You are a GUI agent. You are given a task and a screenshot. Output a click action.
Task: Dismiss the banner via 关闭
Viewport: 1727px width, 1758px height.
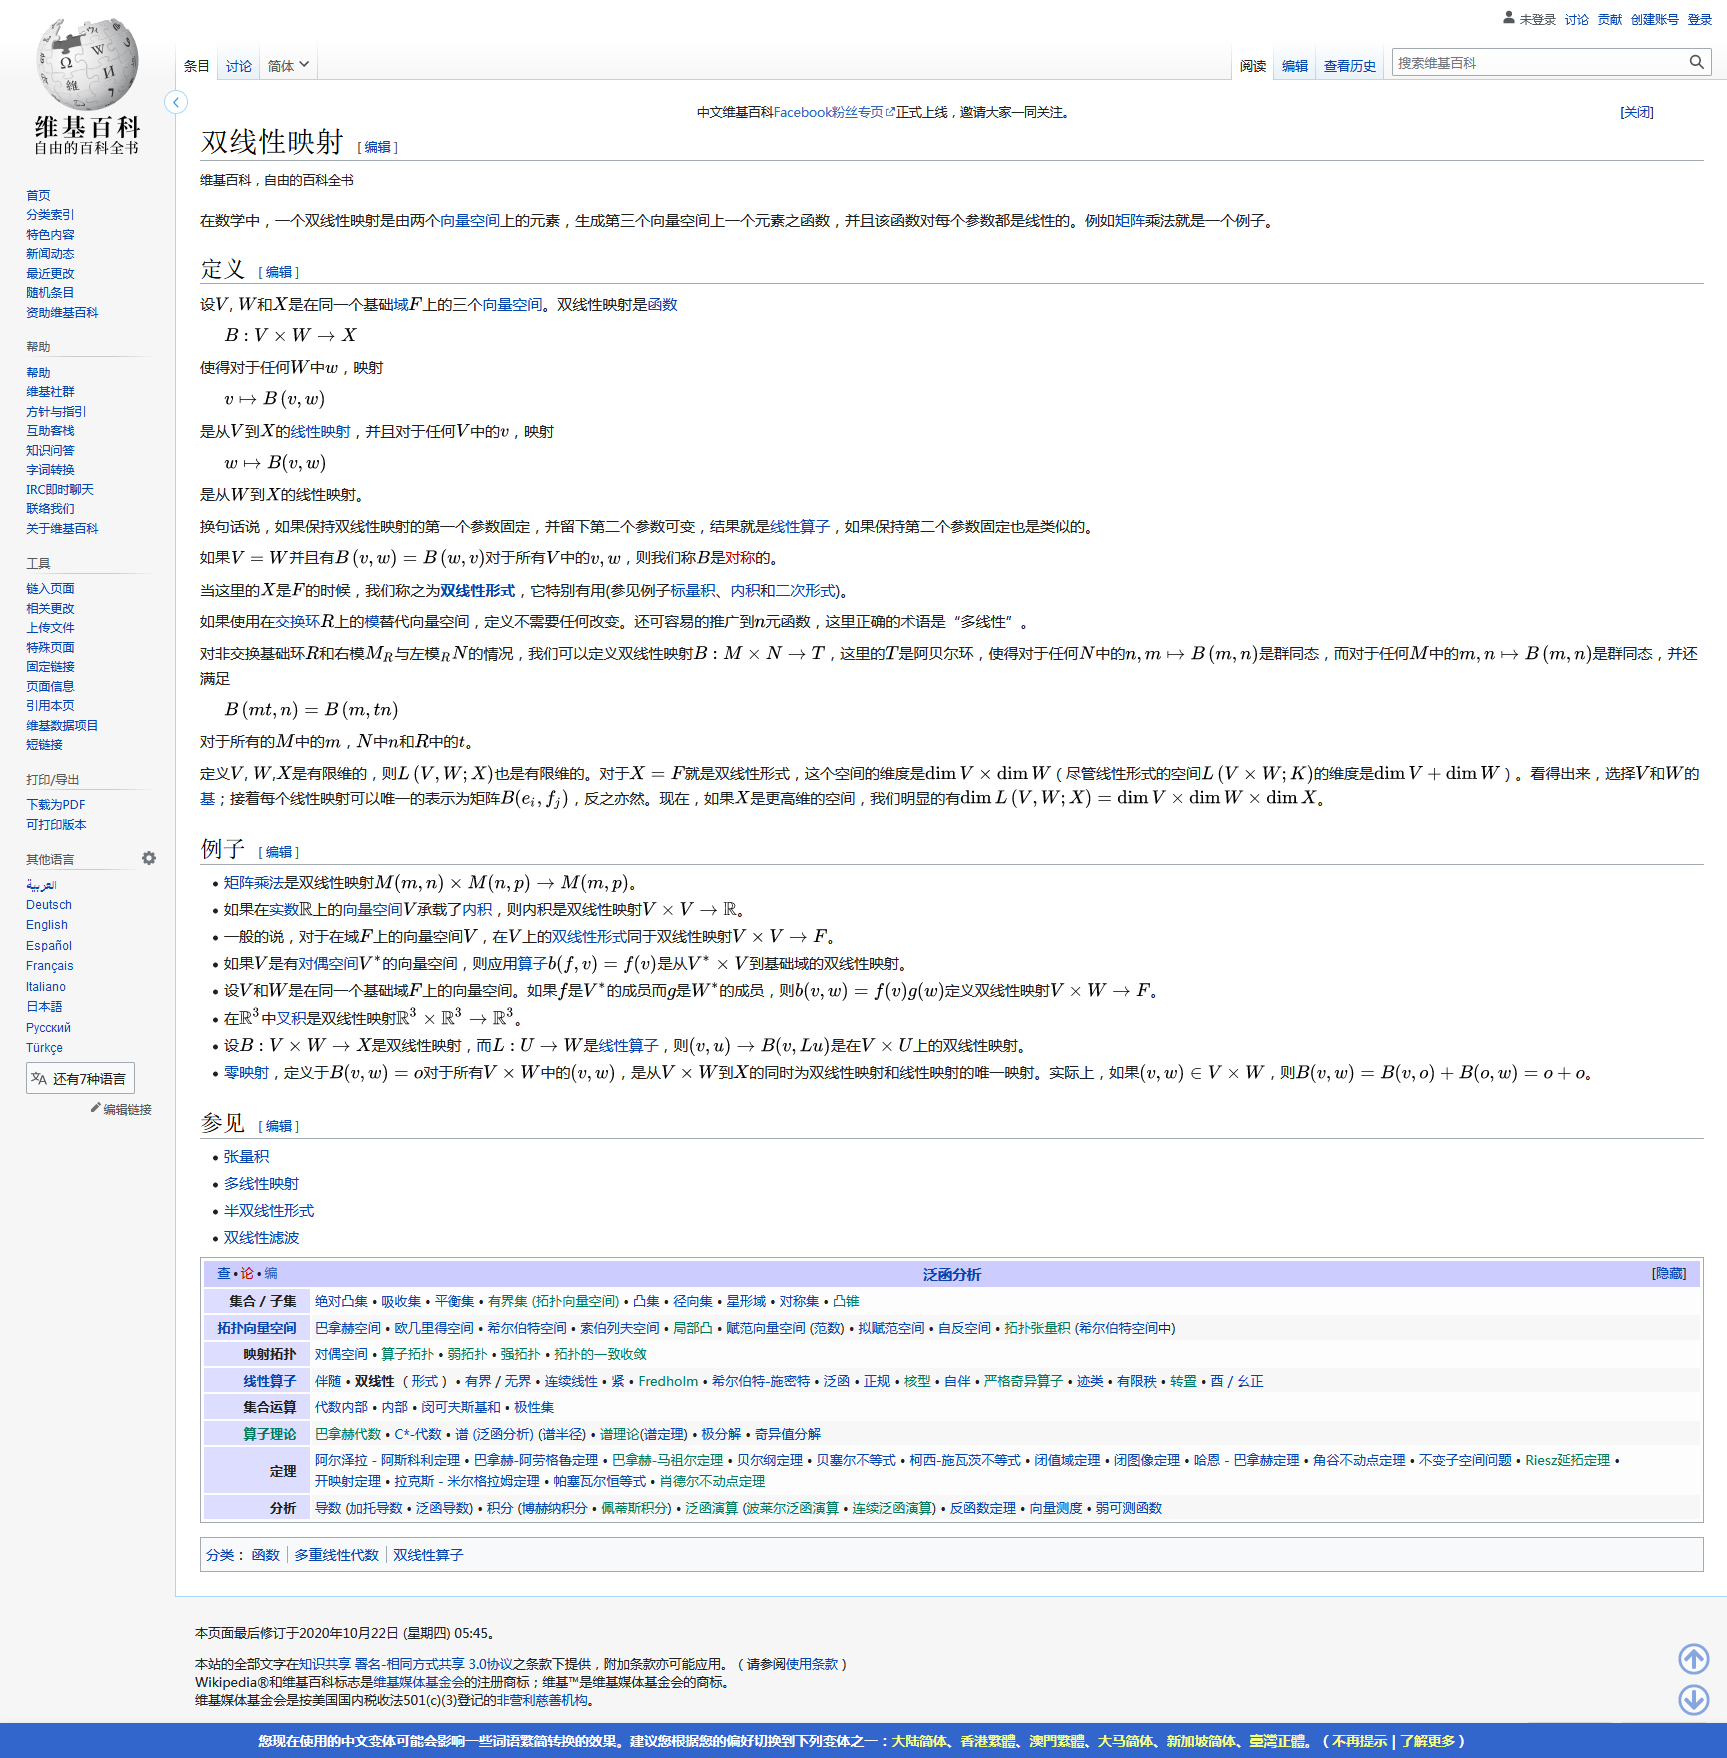(x=1636, y=112)
